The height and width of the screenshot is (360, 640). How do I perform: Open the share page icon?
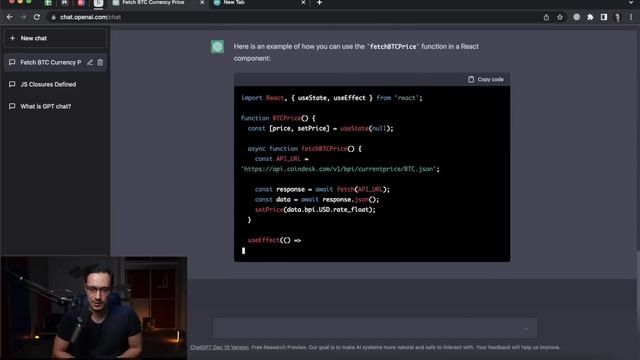[x=546, y=17]
